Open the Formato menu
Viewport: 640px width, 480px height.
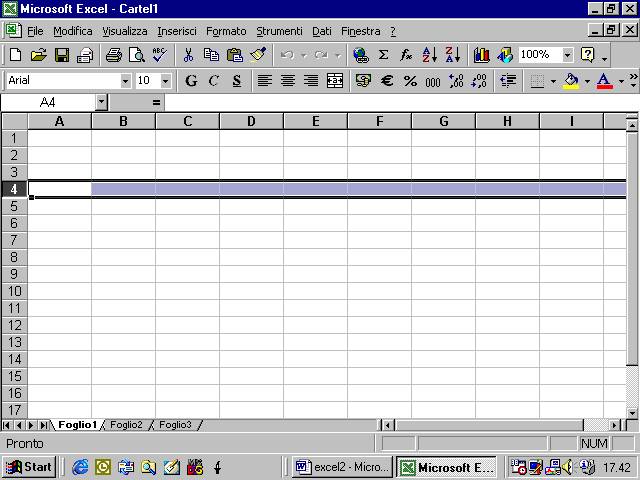[x=226, y=31]
